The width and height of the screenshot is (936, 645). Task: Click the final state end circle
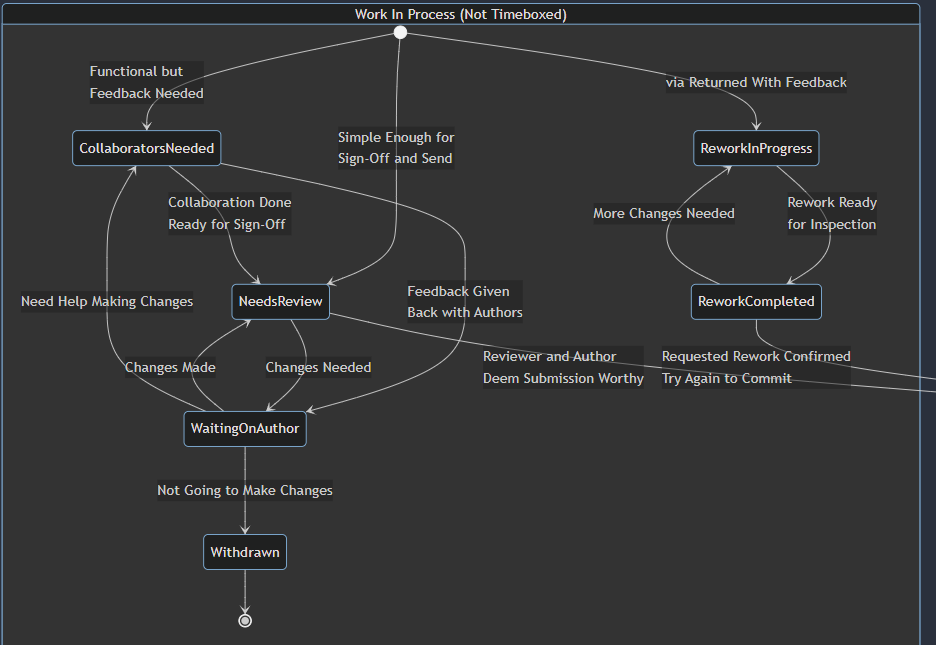(245, 620)
